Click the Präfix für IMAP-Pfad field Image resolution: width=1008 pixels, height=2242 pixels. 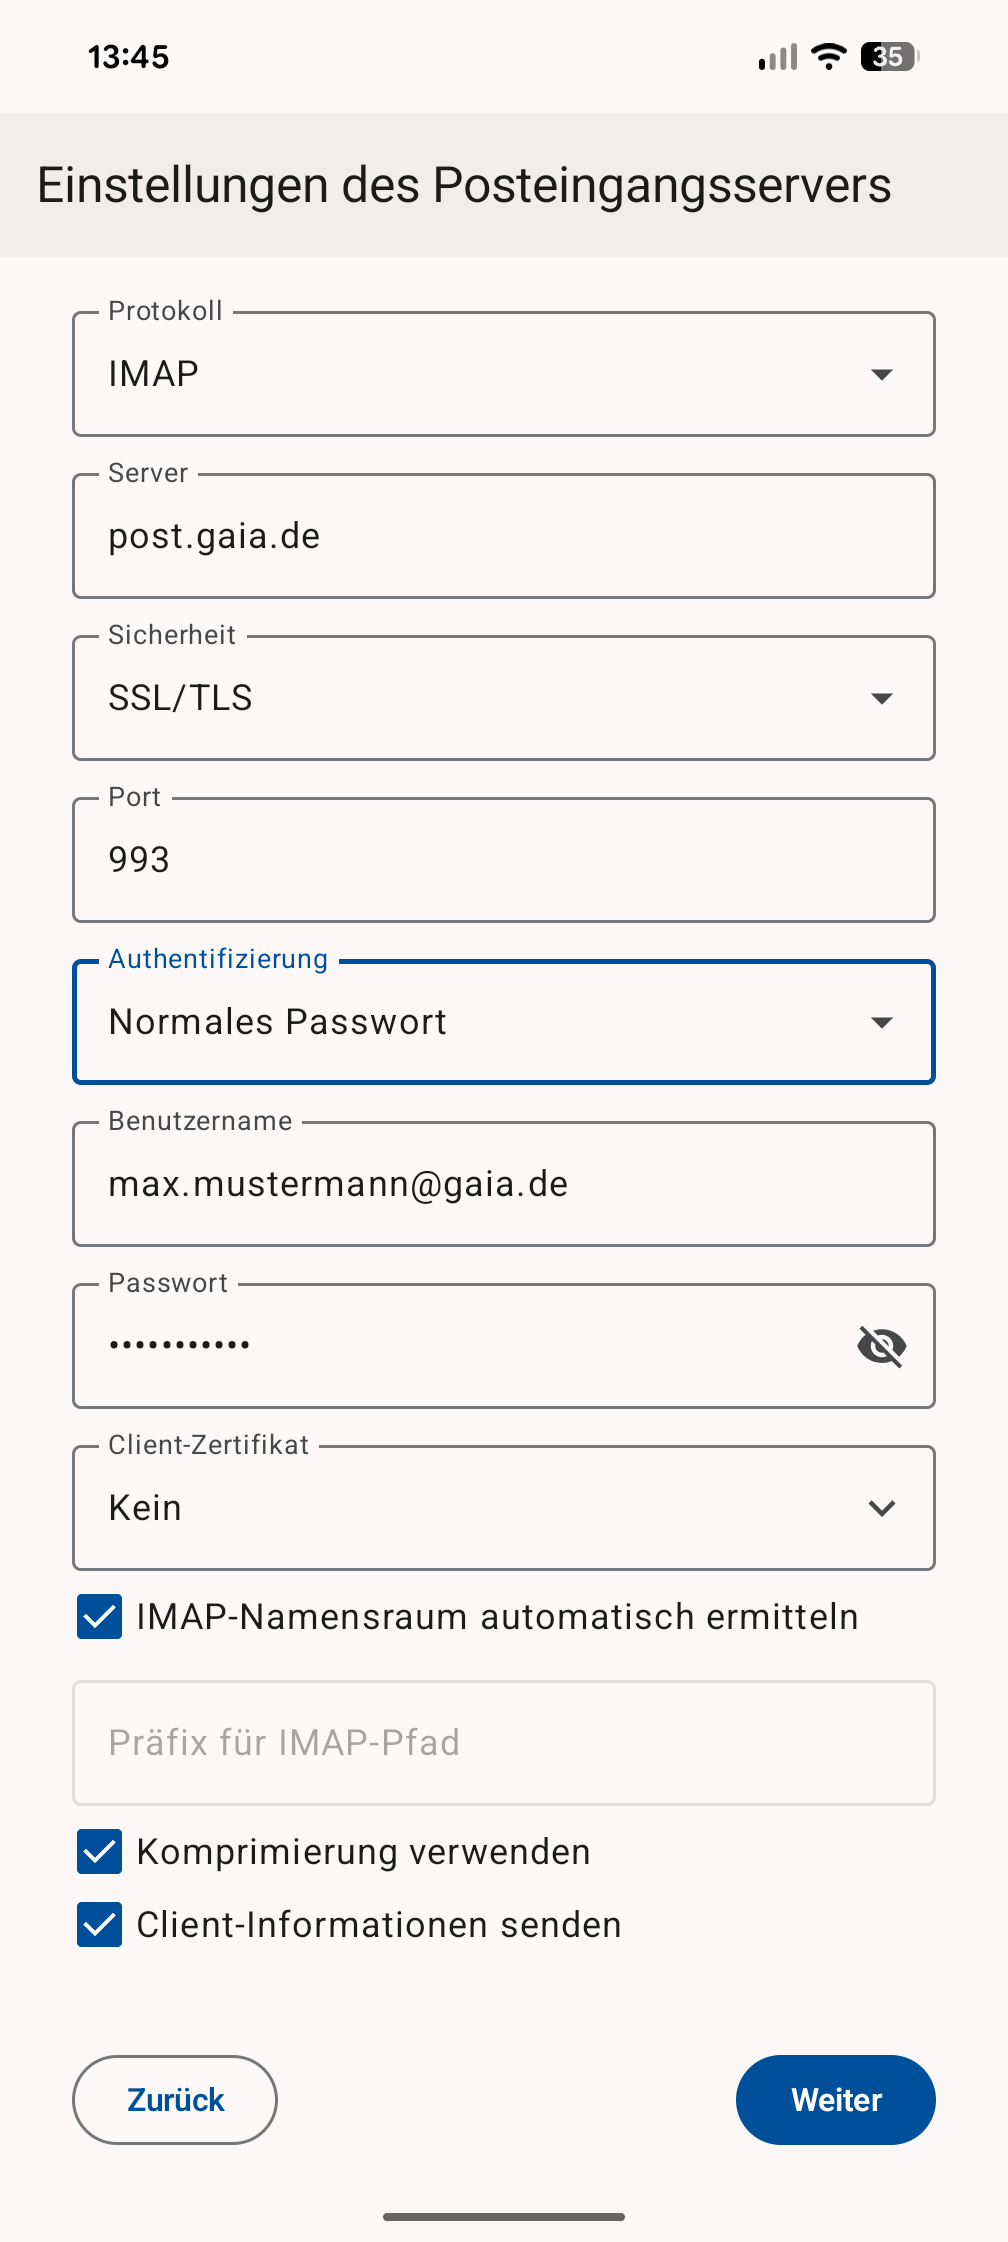504,1743
